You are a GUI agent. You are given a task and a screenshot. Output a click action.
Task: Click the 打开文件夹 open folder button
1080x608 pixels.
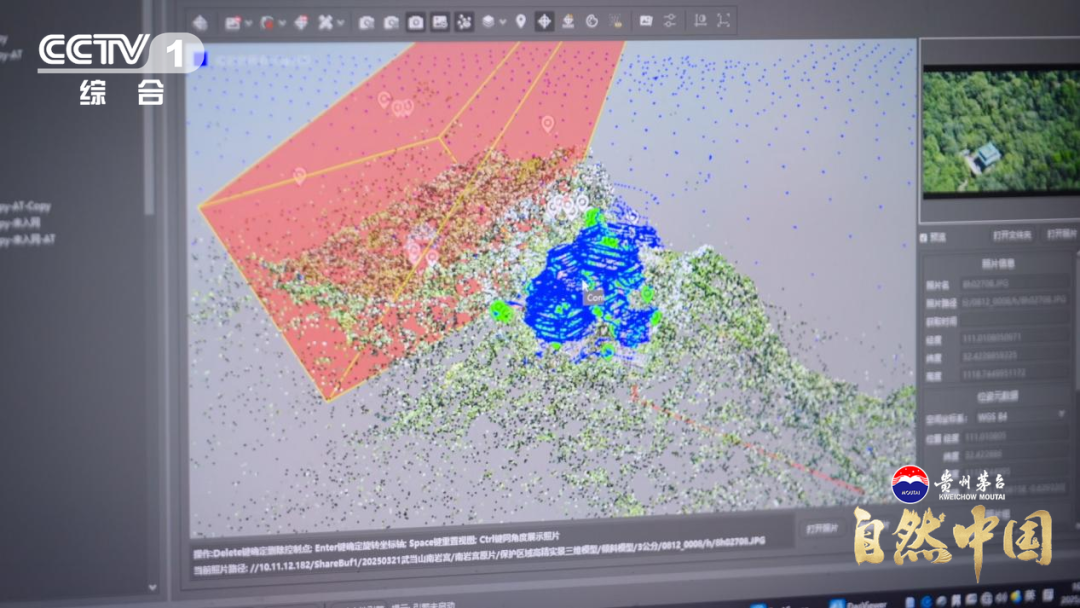click(1012, 235)
